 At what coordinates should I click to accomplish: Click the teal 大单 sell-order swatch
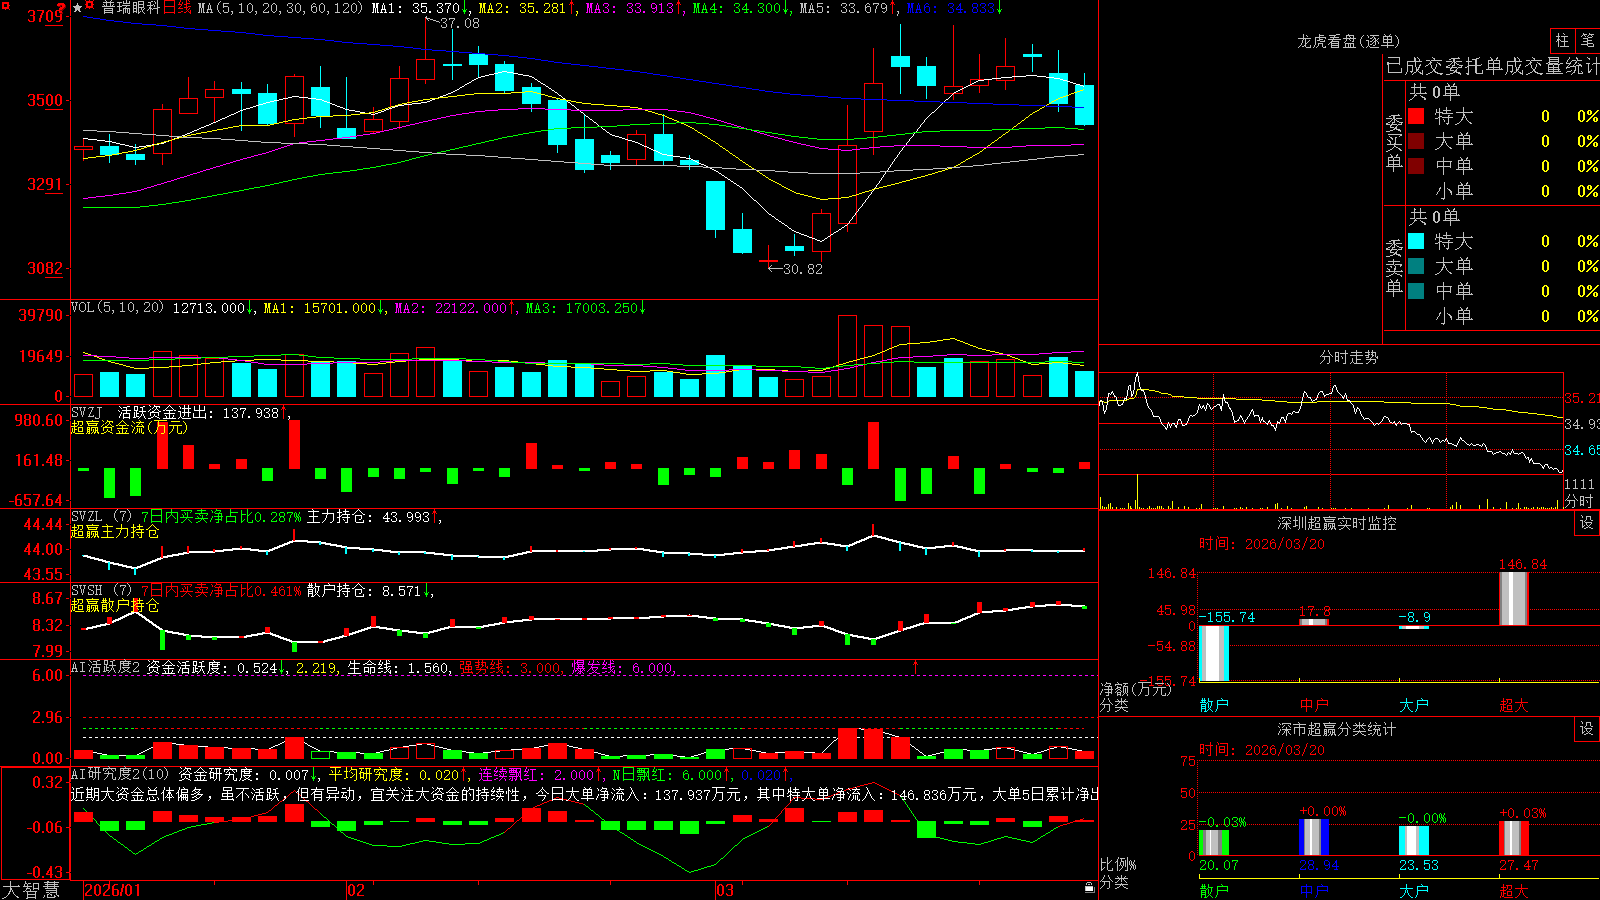pyautogui.click(x=1416, y=266)
